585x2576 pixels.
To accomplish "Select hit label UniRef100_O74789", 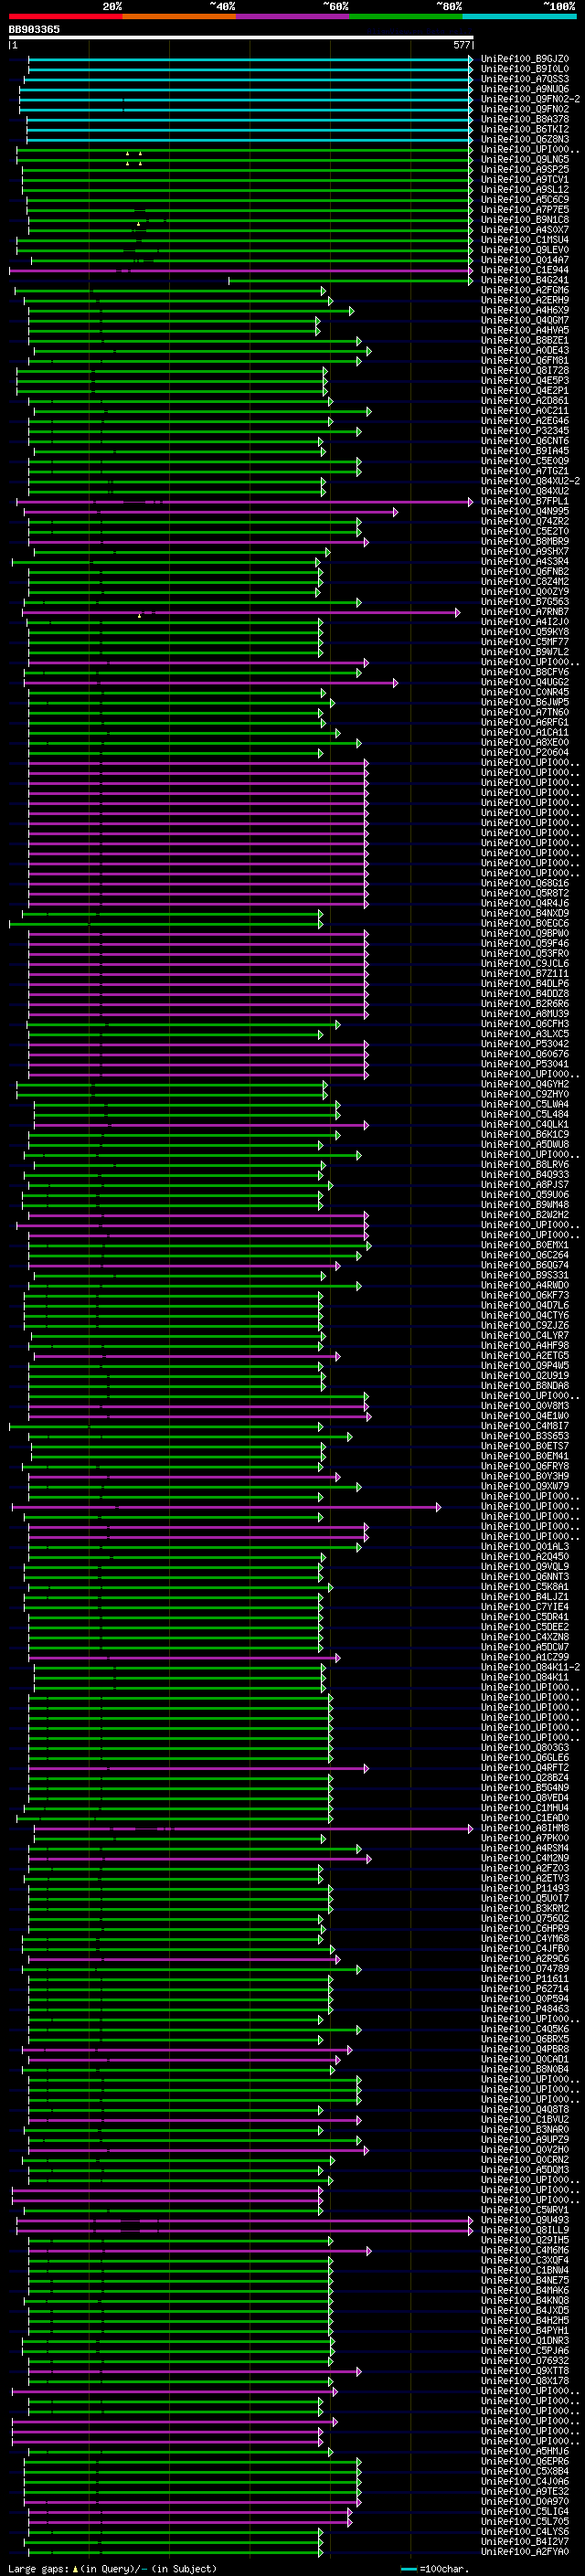I will pos(525,1969).
